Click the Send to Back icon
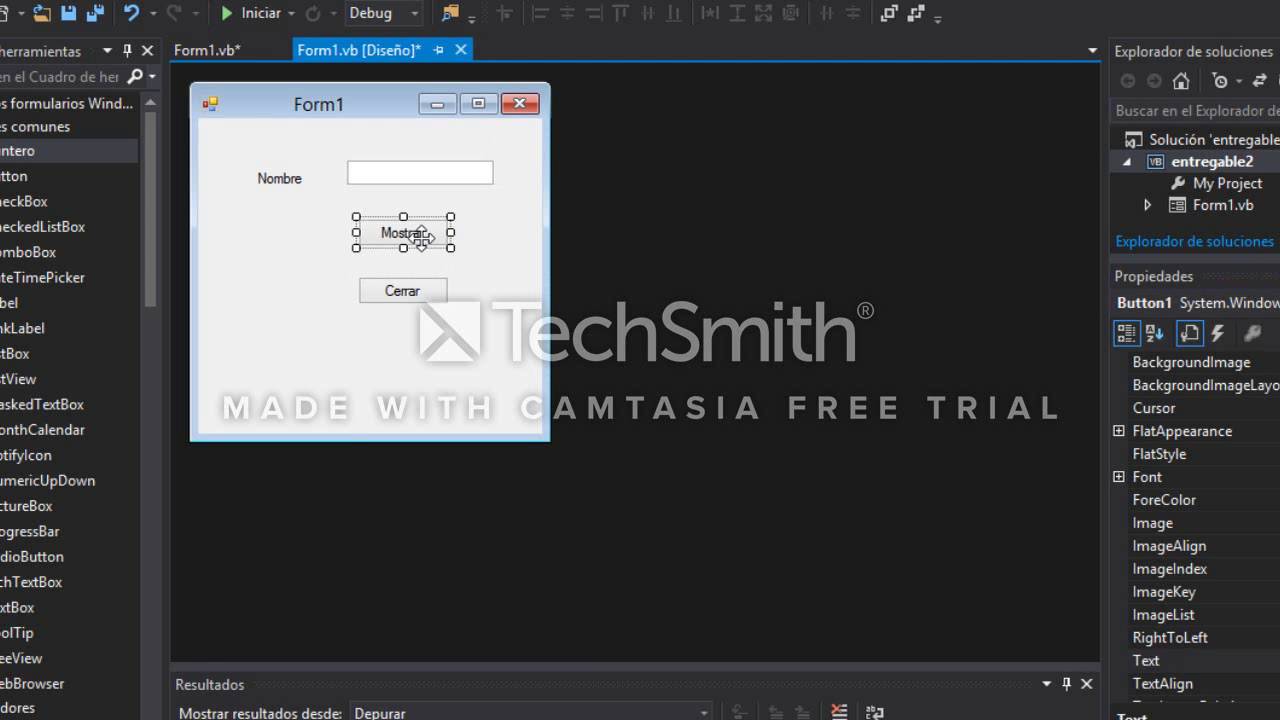Screen dimensions: 1280x720 click(x=915, y=13)
